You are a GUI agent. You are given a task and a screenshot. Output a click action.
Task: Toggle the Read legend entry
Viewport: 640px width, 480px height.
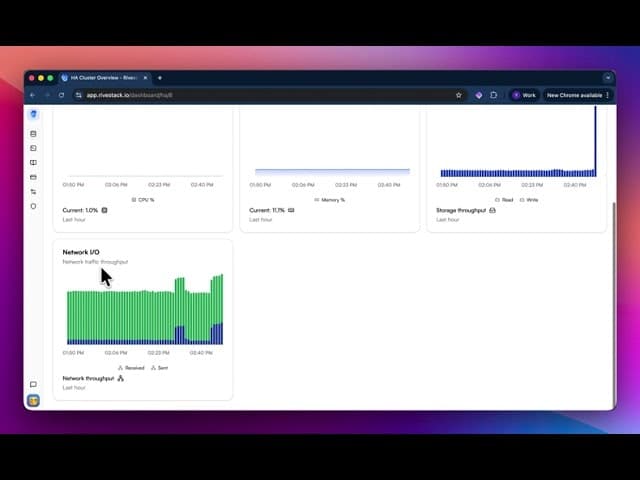click(504, 200)
